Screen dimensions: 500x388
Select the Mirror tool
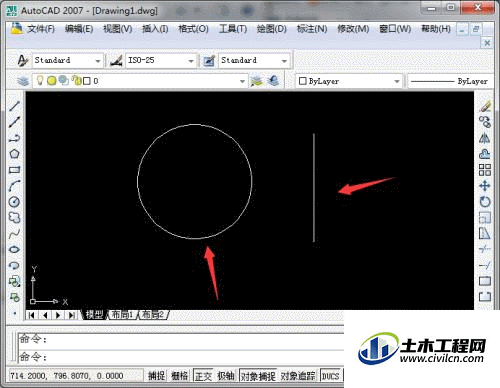click(x=485, y=138)
